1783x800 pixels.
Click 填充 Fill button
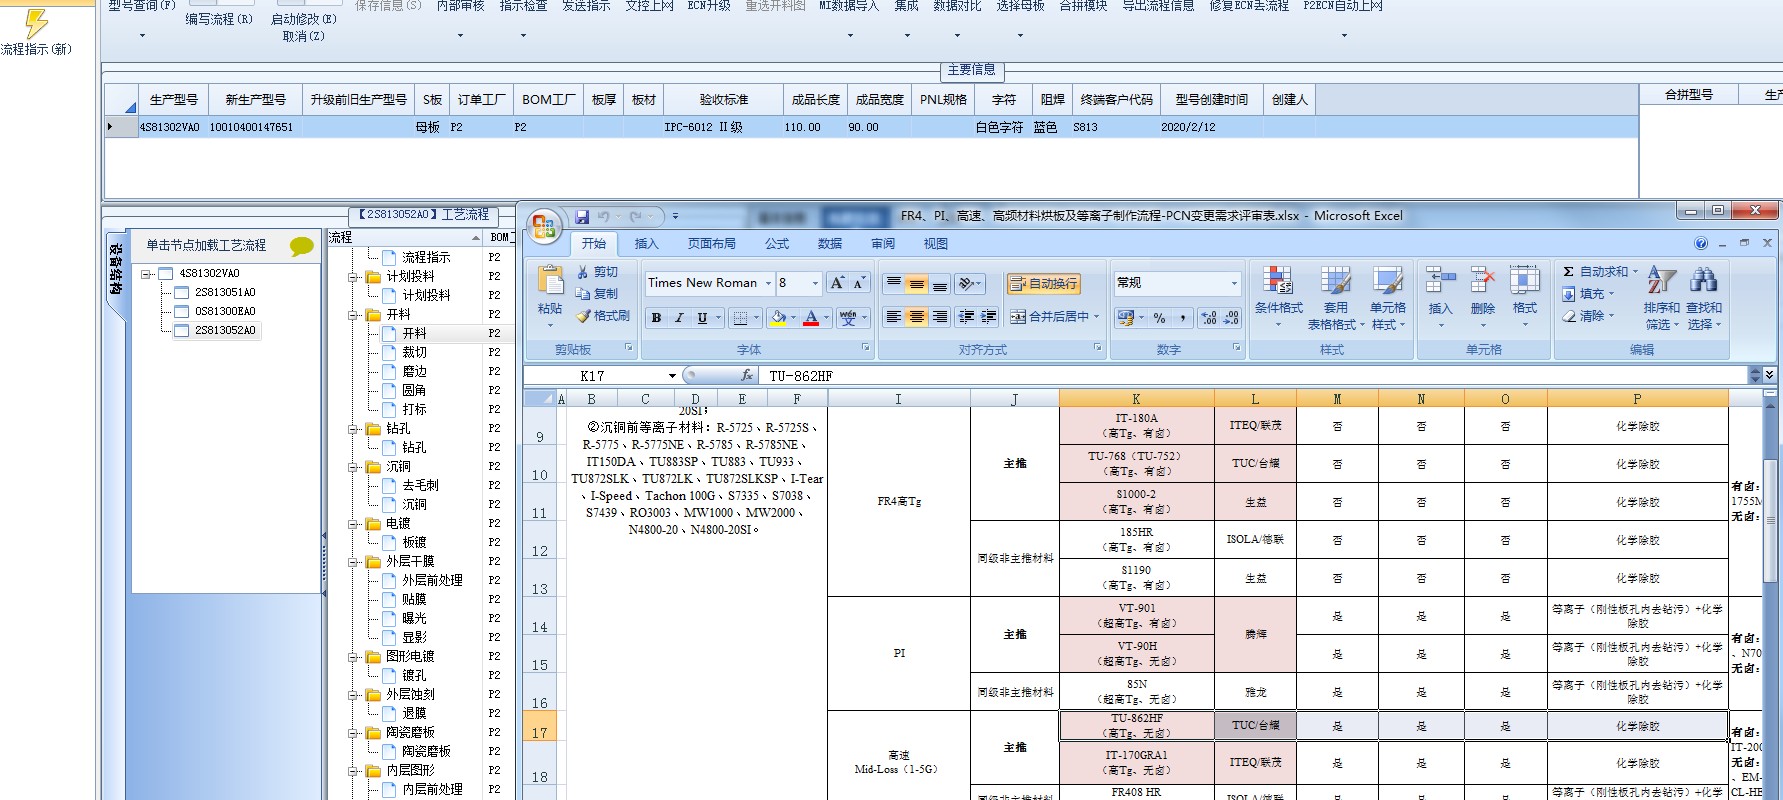(1588, 294)
